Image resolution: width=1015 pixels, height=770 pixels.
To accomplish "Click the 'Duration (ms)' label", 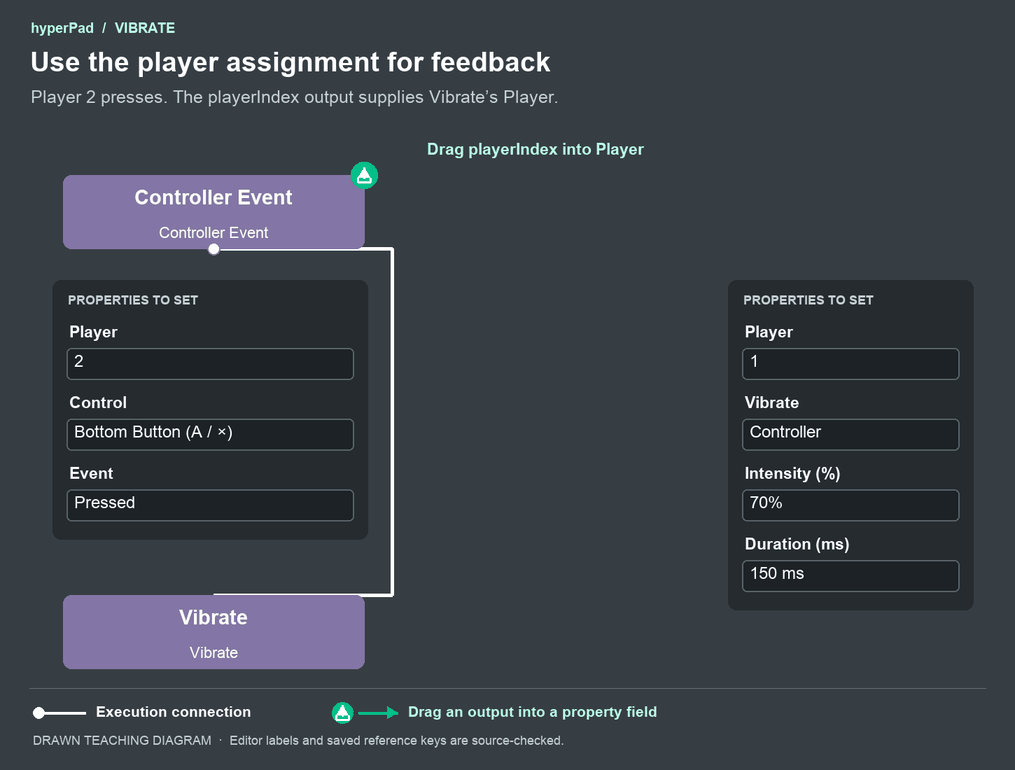I will pos(797,544).
